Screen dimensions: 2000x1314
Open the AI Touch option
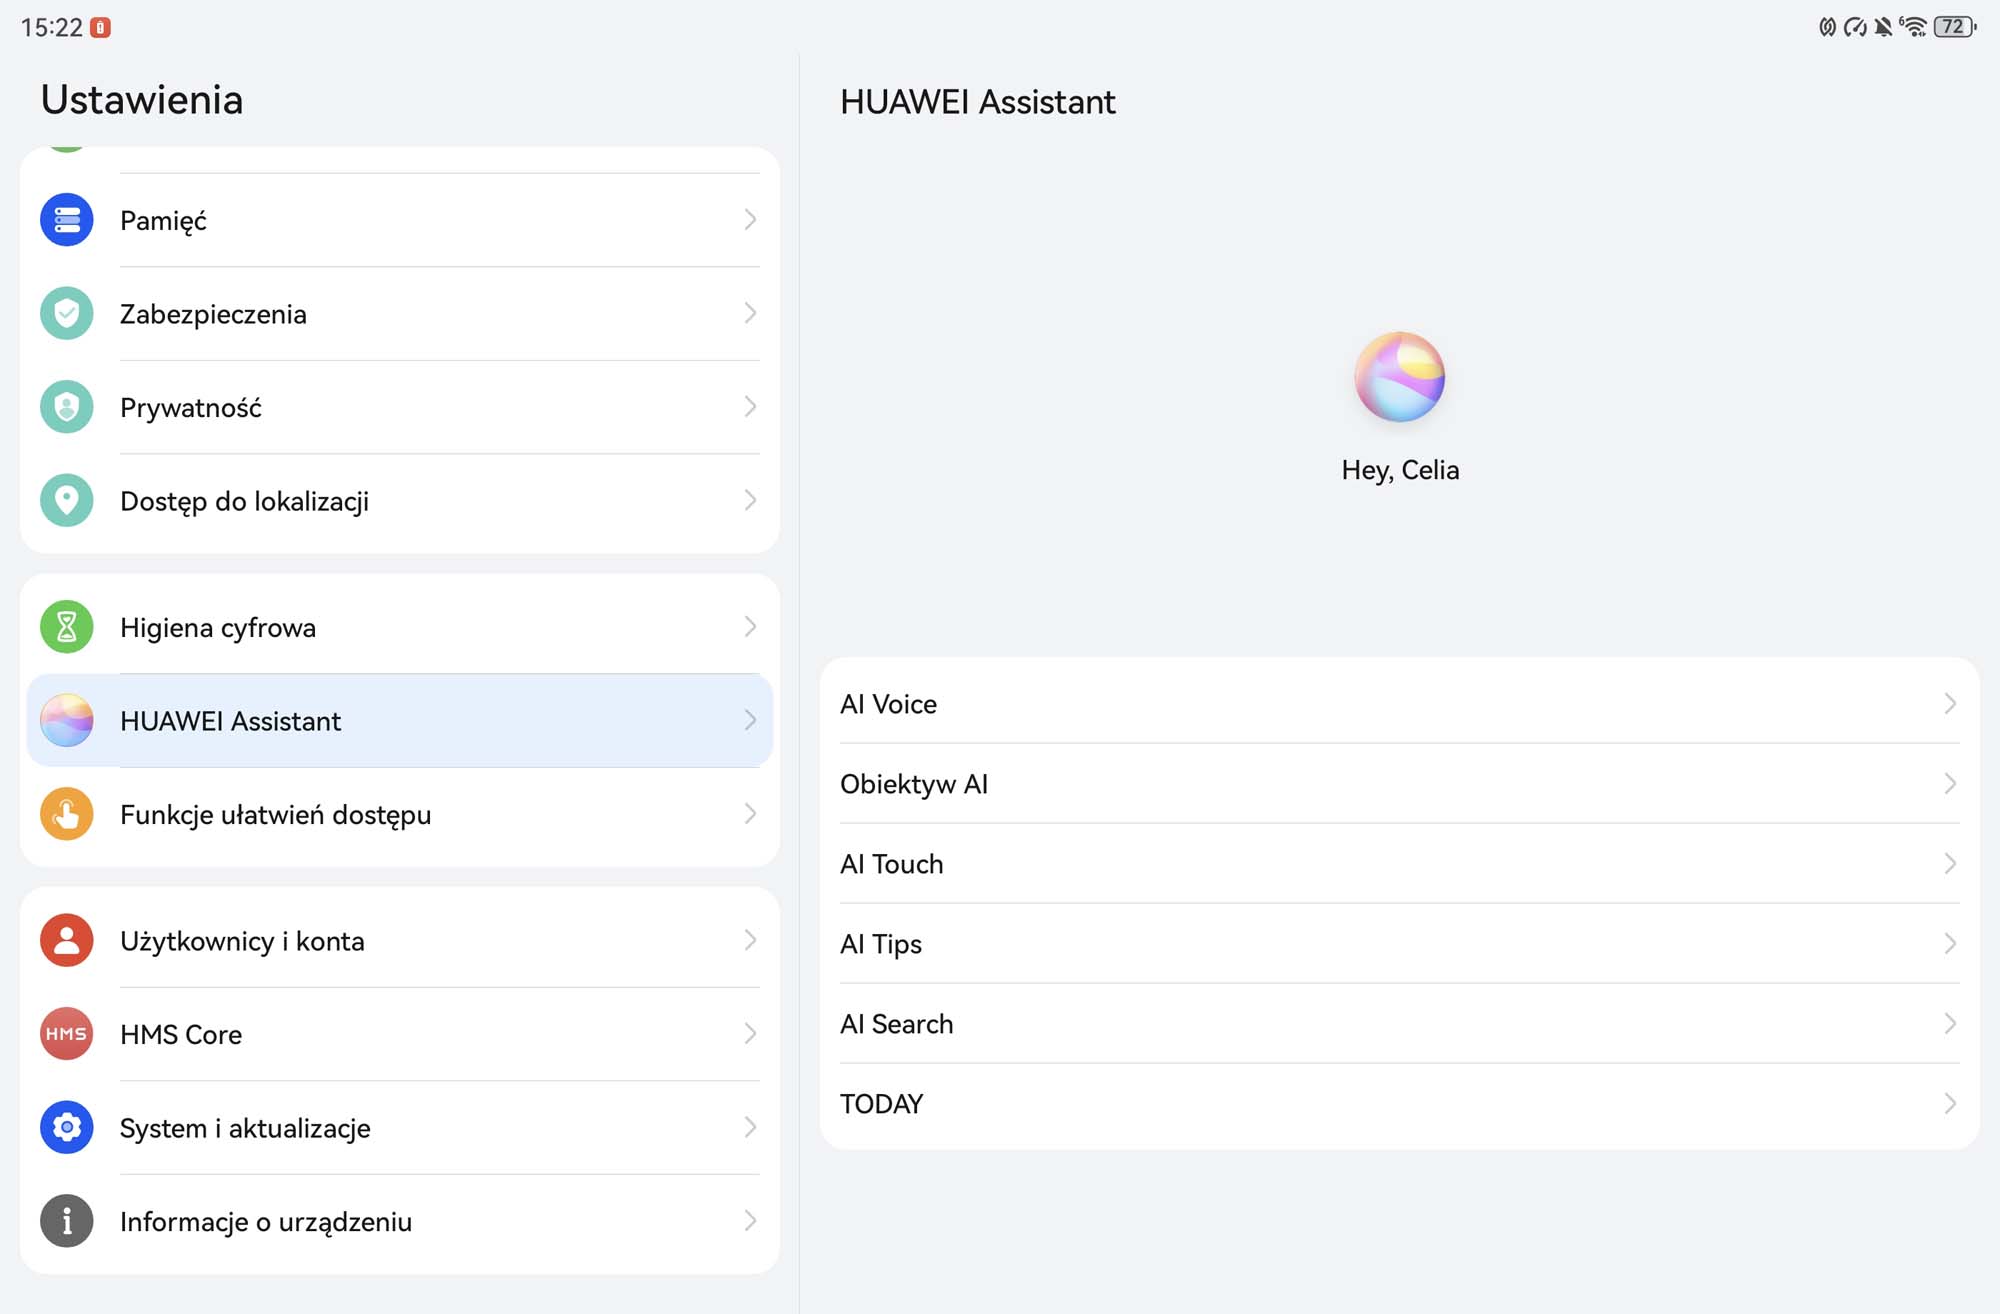(x=1400, y=864)
